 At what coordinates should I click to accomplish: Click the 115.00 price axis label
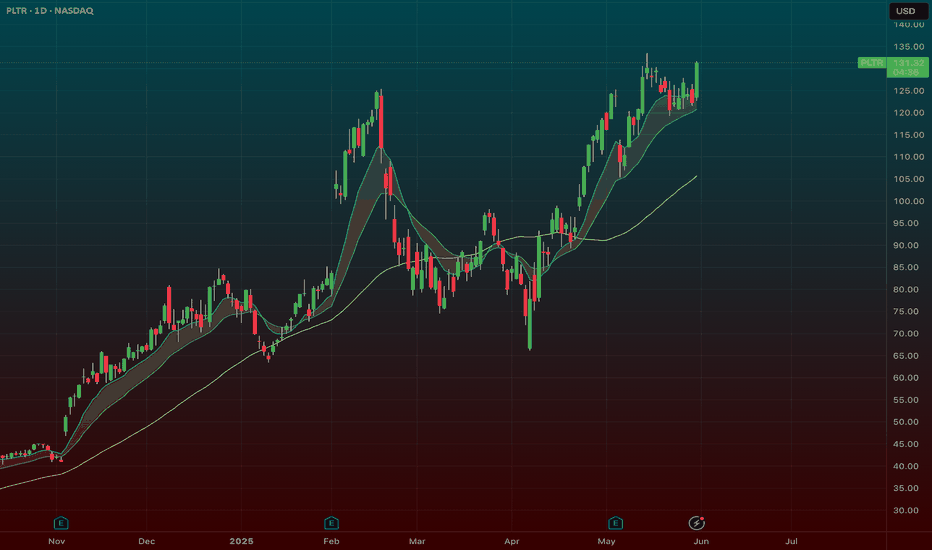[909, 135]
